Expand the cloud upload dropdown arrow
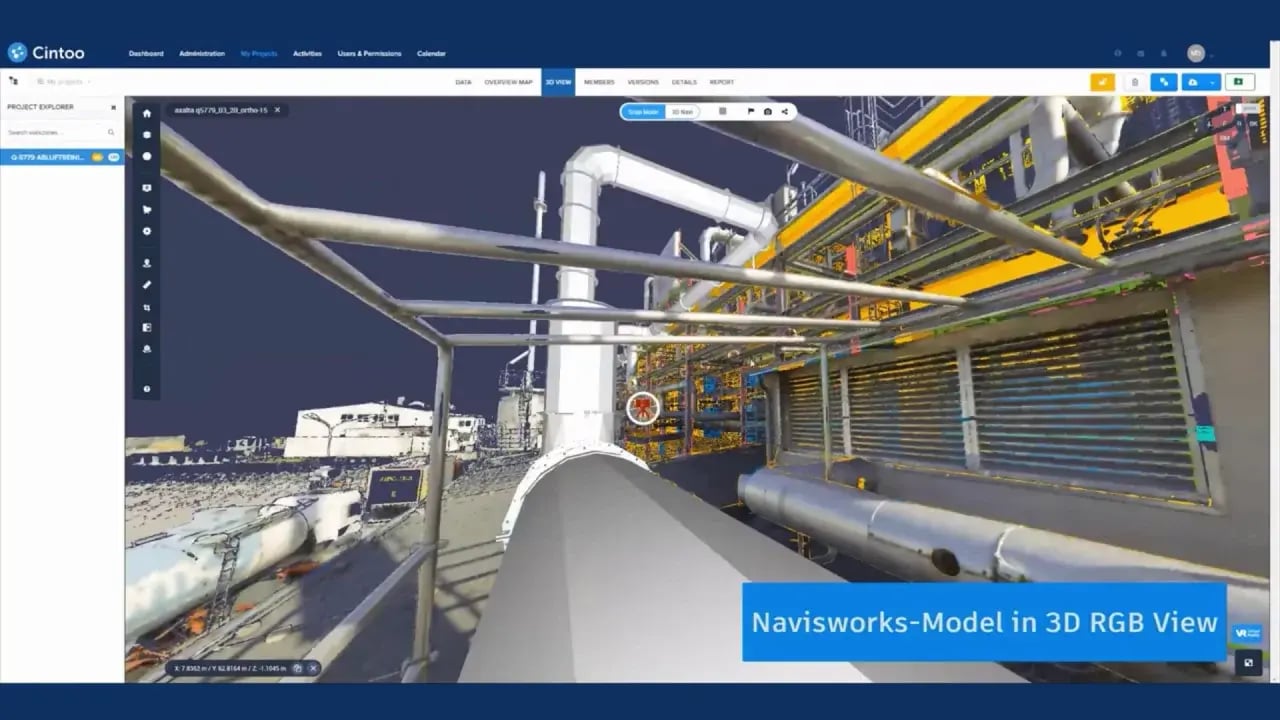This screenshot has height=720, width=1280. (1212, 82)
